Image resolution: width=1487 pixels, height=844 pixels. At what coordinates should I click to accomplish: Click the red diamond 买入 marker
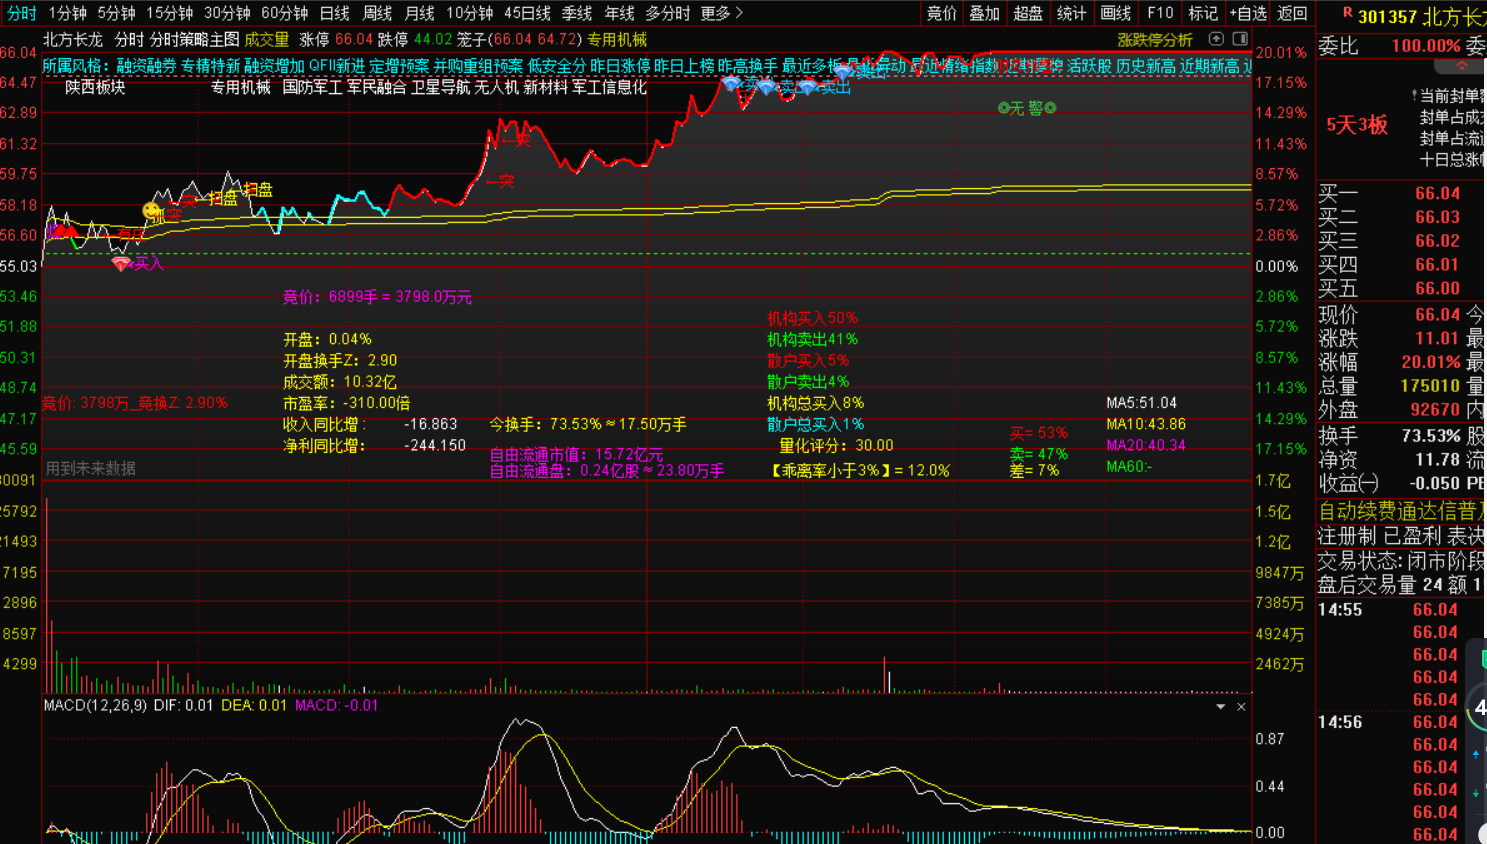click(121, 264)
